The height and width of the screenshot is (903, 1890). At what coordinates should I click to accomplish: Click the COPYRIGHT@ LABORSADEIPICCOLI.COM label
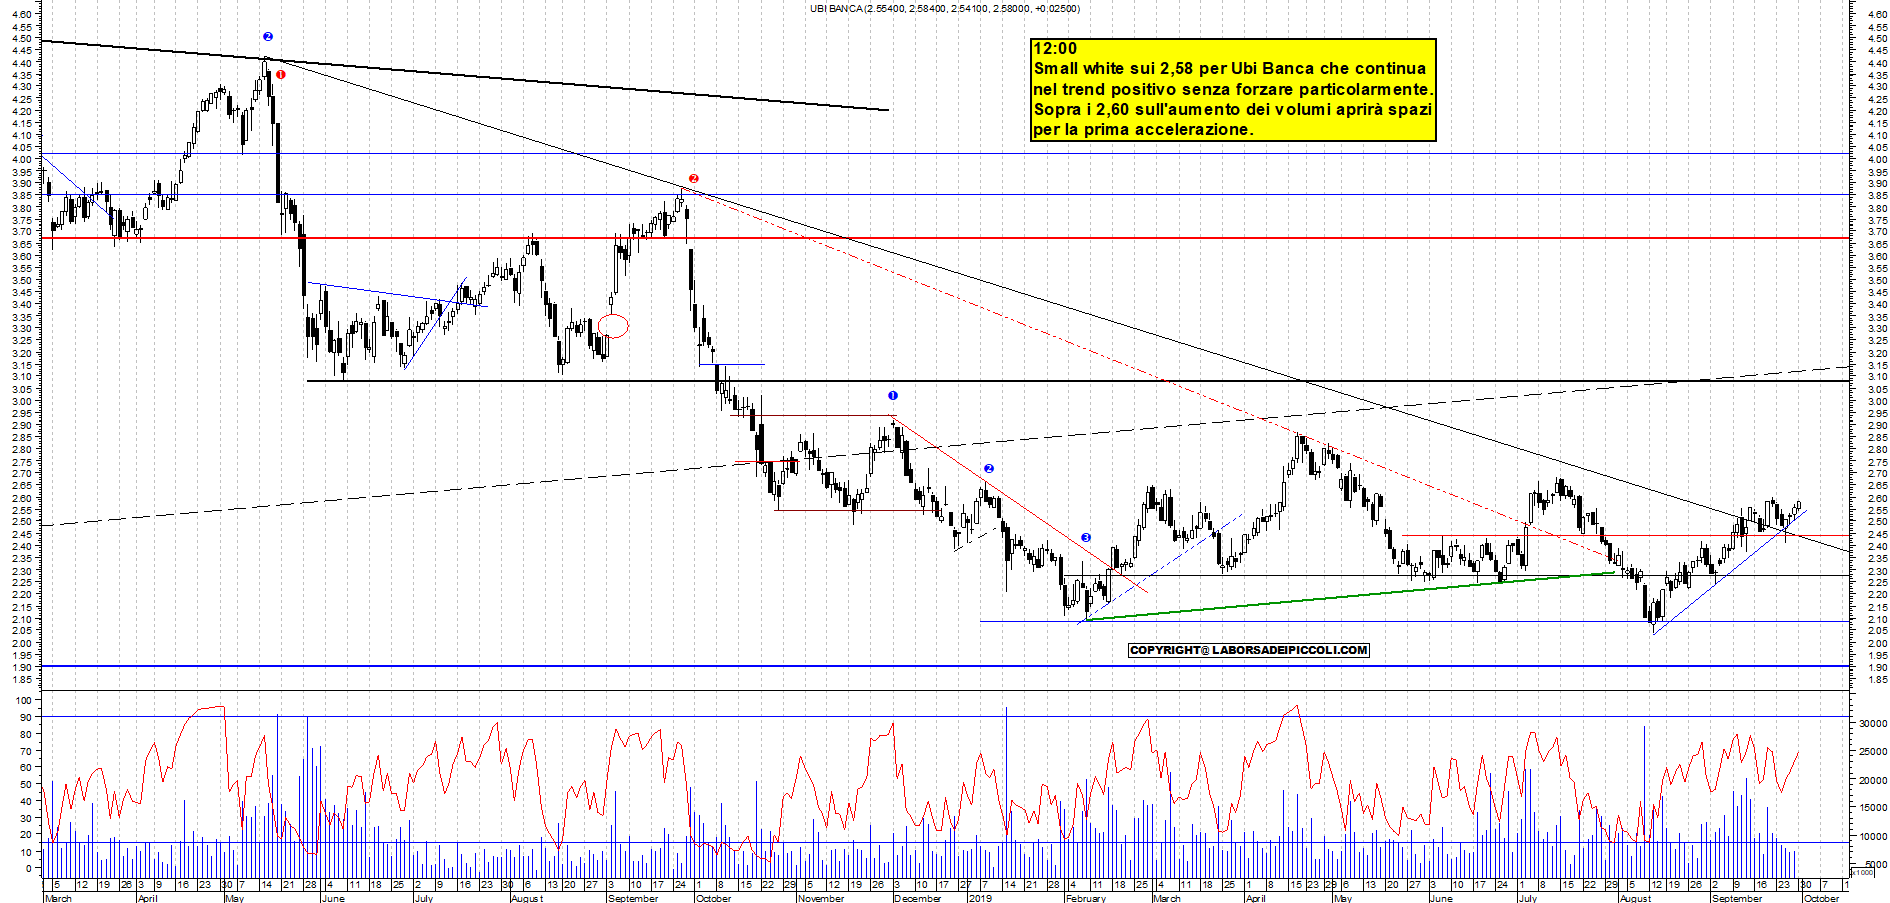[x=1248, y=650]
